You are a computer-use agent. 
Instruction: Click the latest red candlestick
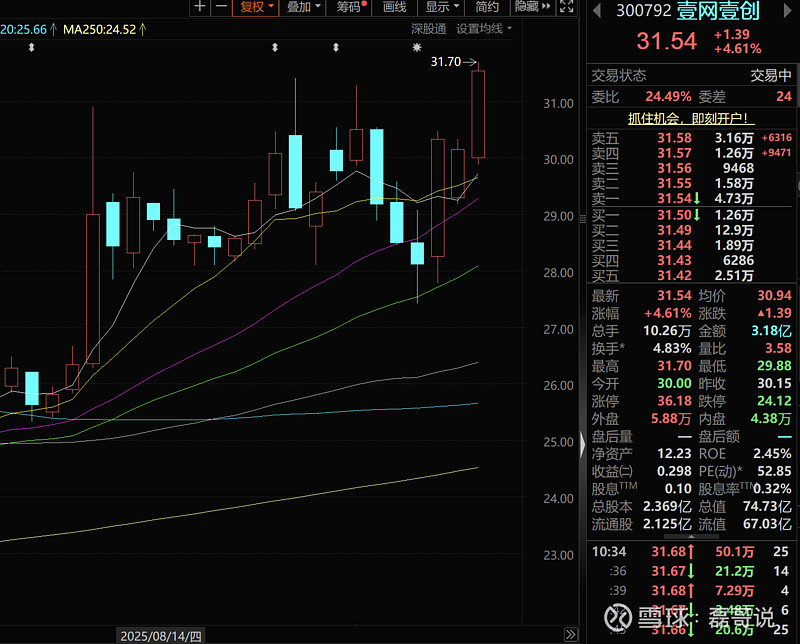(478, 114)
